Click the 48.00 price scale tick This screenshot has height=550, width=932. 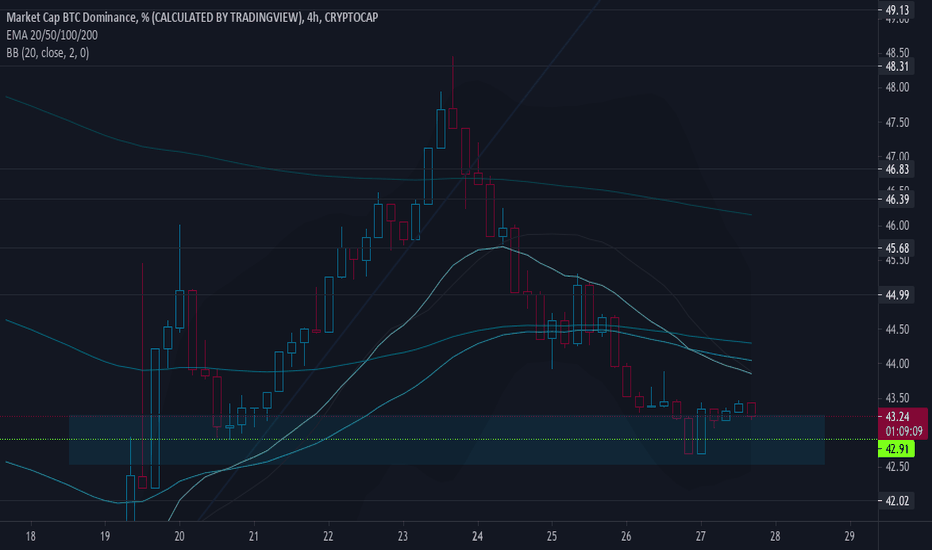coord(897,87)
